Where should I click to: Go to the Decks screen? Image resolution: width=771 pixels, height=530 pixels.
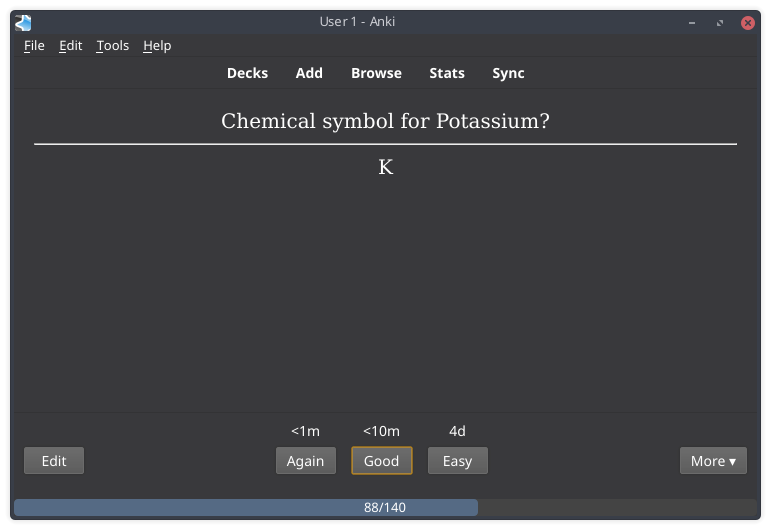(247, 73)
